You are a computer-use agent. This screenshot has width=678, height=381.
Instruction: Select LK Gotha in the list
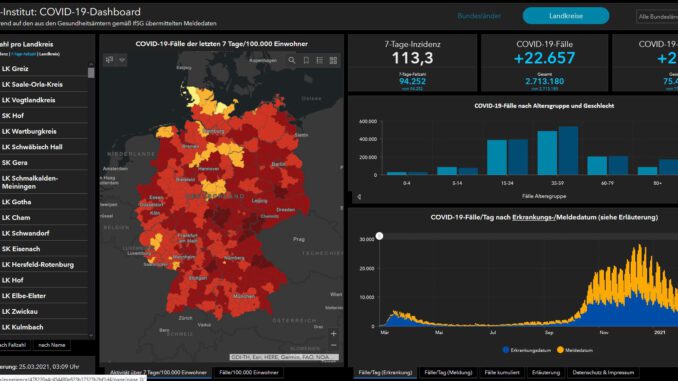tap(44, 202)
